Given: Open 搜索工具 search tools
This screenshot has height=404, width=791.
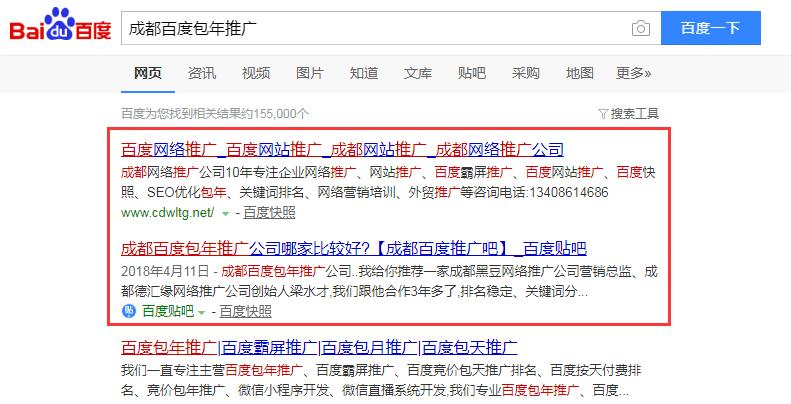Looking at the screenshot, I should click(635, 114).
